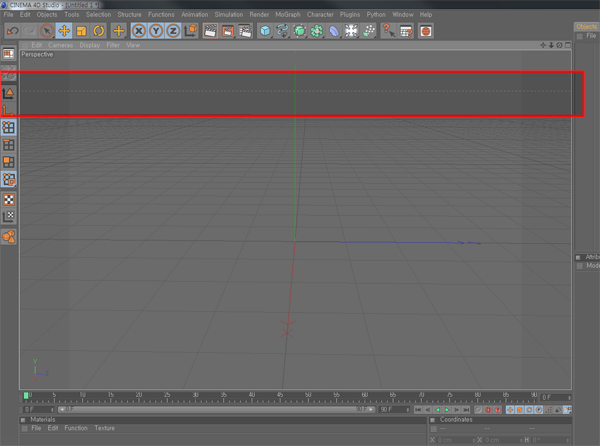The image size is (600, 446).
Task: Select the checkerboard Texture mode
Action: (x=8, y=199)
